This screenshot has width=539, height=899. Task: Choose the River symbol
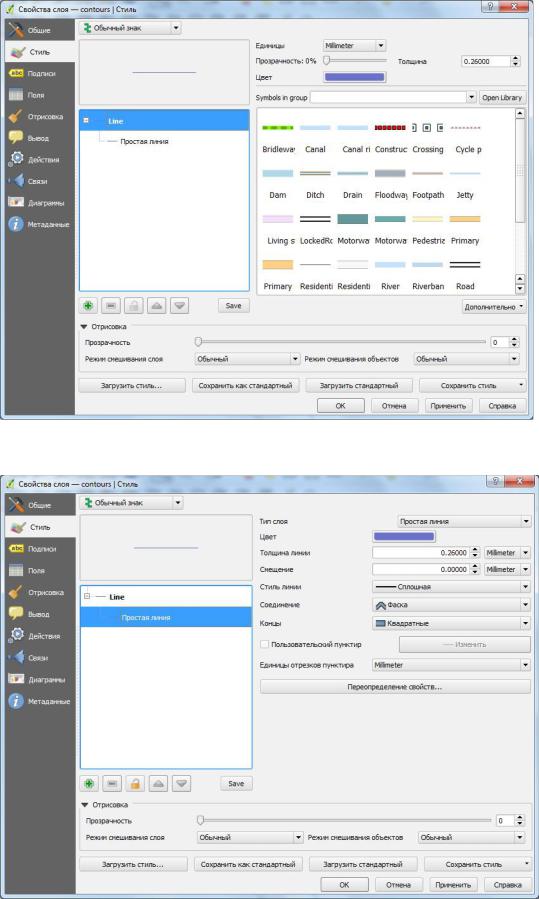(x=390, y=275)
